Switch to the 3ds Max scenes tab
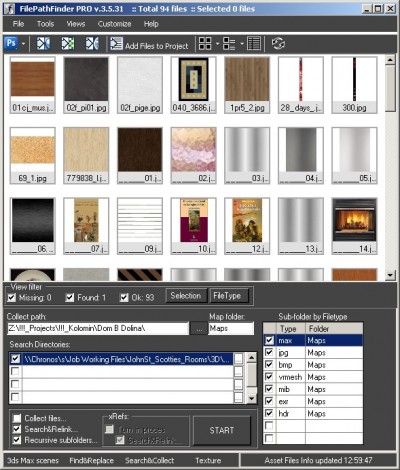400x470 pixels. [x=33, y=461]
